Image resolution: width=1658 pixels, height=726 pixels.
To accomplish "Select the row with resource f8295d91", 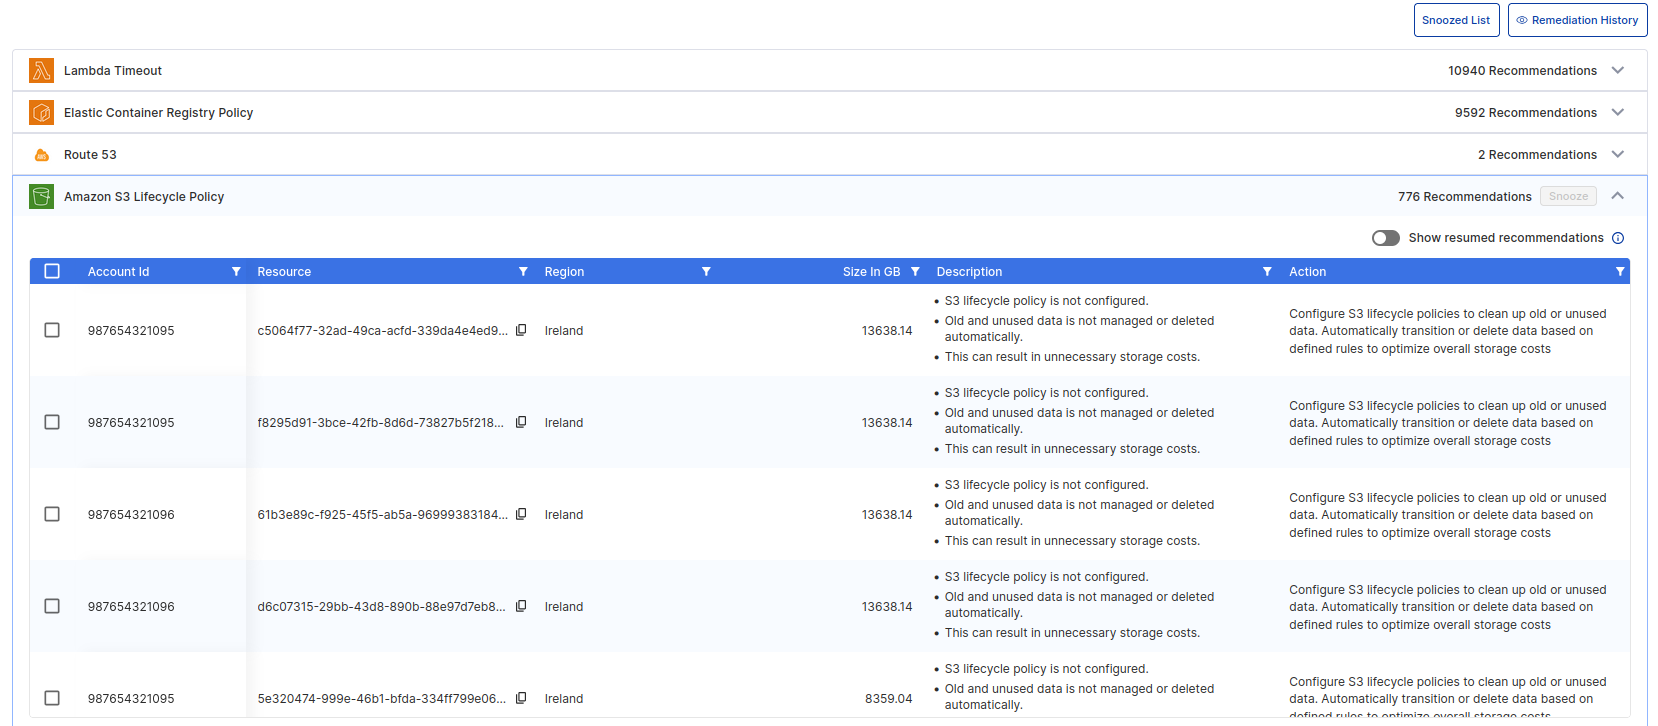I will click(52, 423).
